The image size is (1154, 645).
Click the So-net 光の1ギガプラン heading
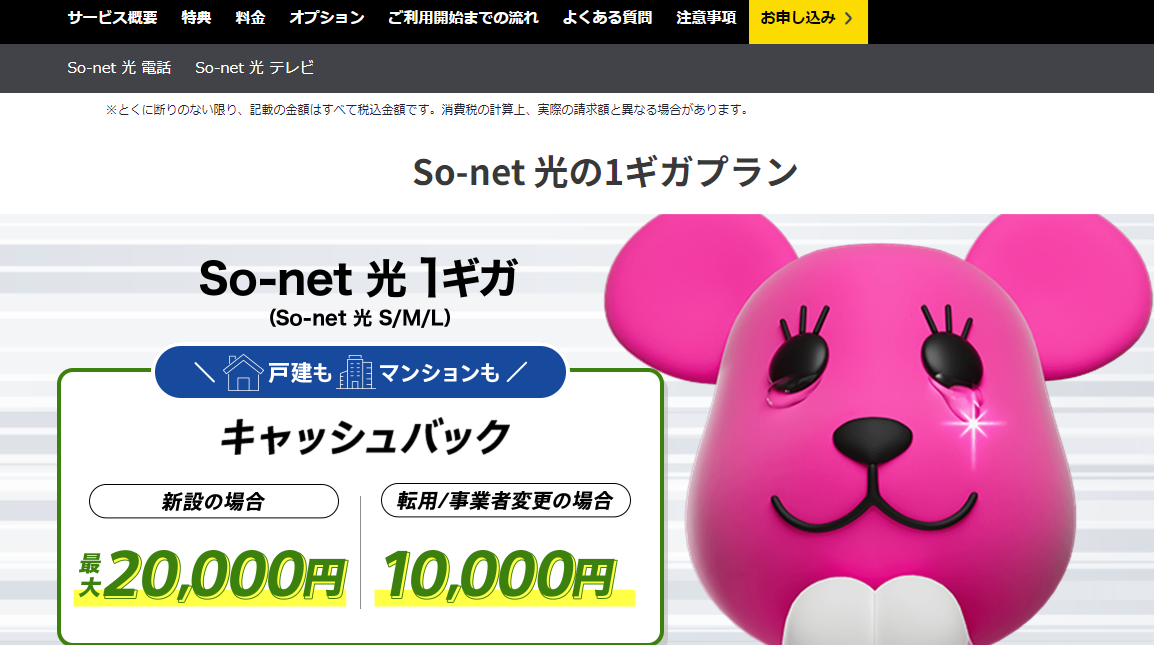(605, 172)
